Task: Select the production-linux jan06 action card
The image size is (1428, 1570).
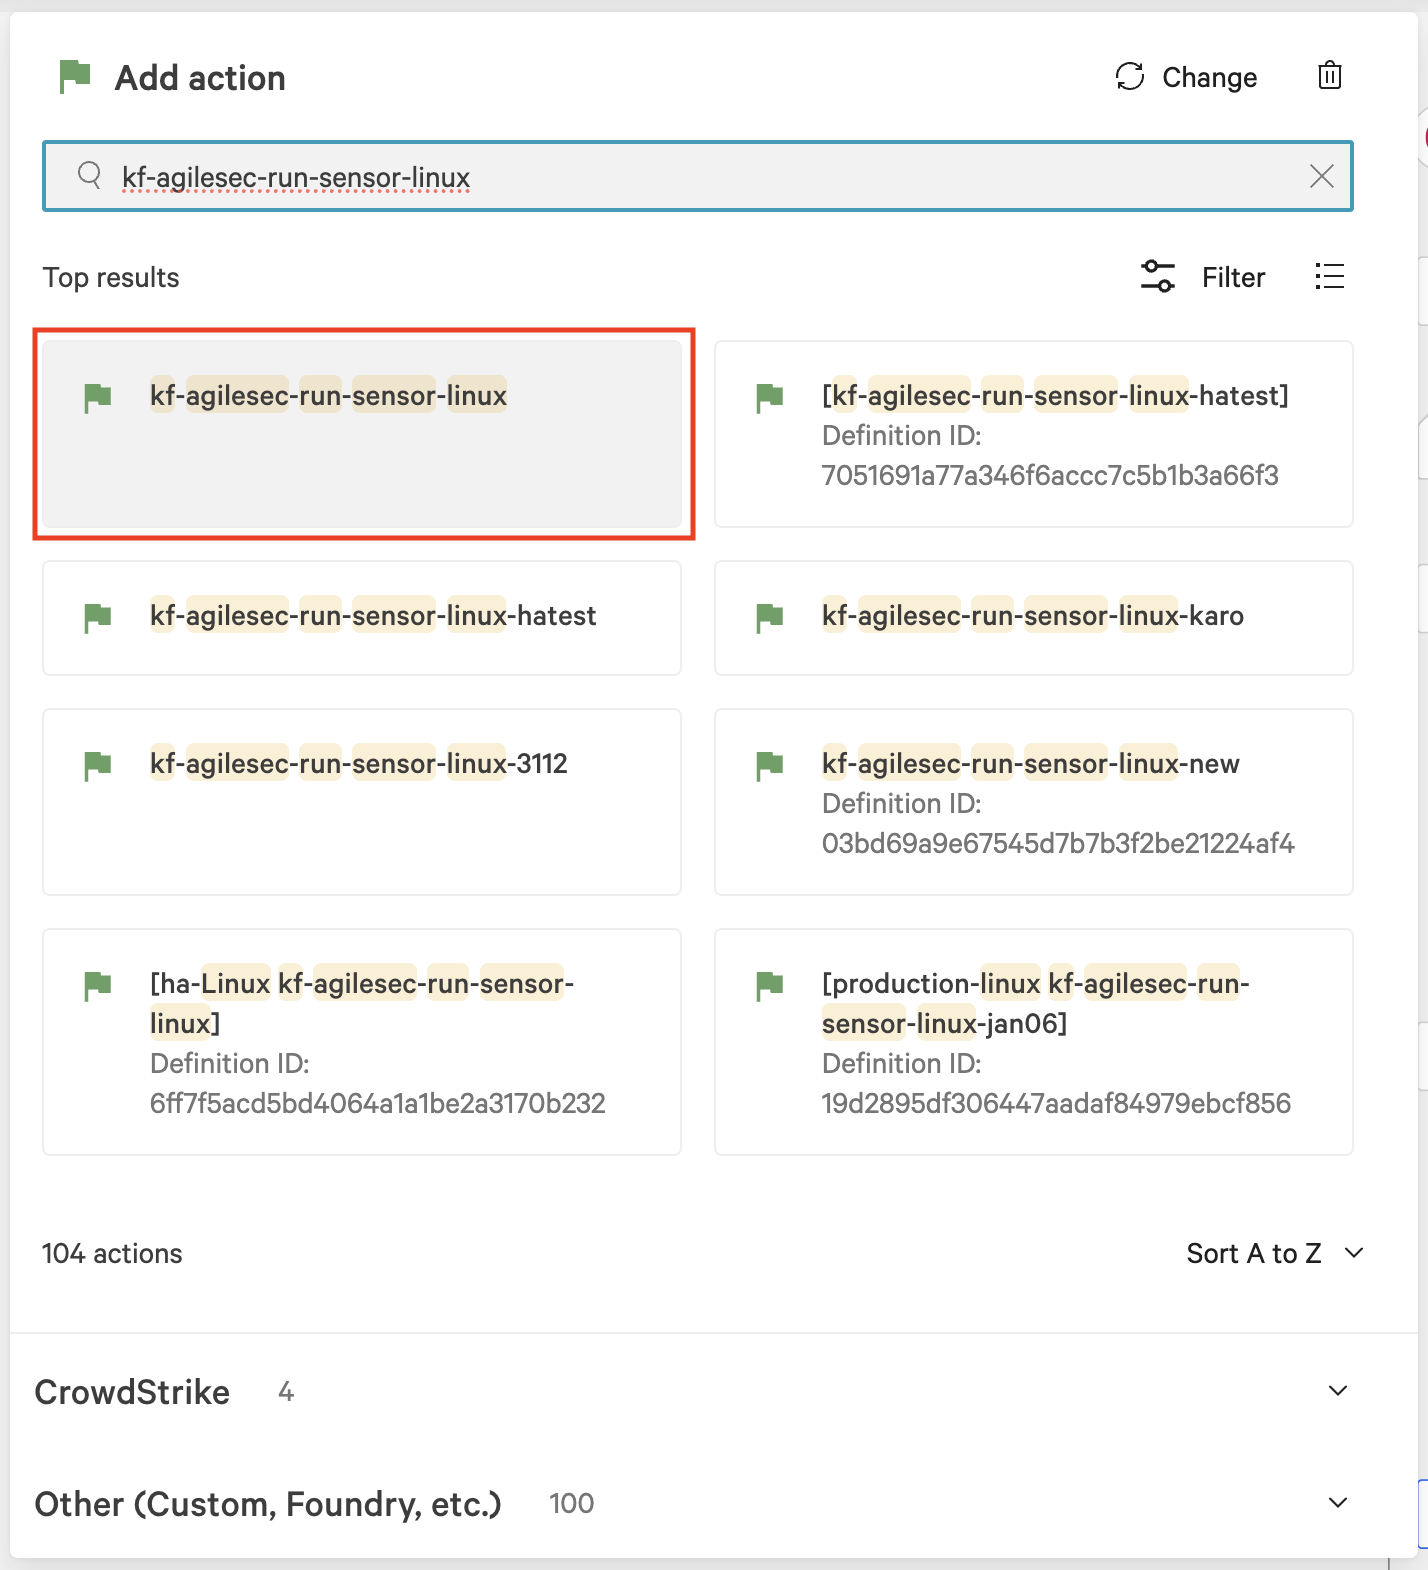Action: pos(1033,1041)
